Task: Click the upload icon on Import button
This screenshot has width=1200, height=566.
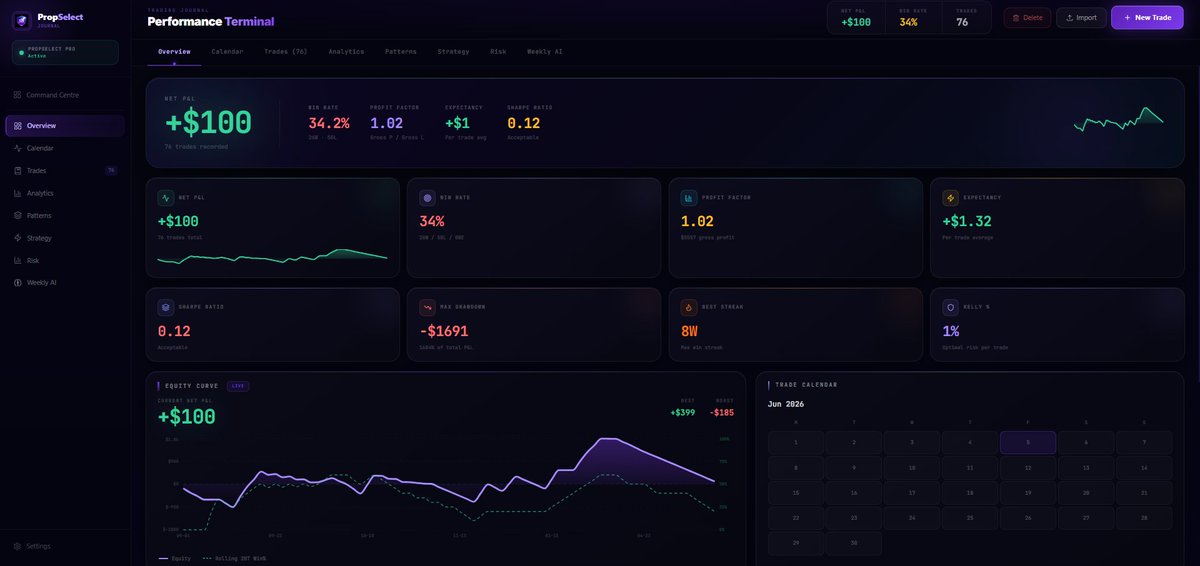Action: pos(1069,17)
